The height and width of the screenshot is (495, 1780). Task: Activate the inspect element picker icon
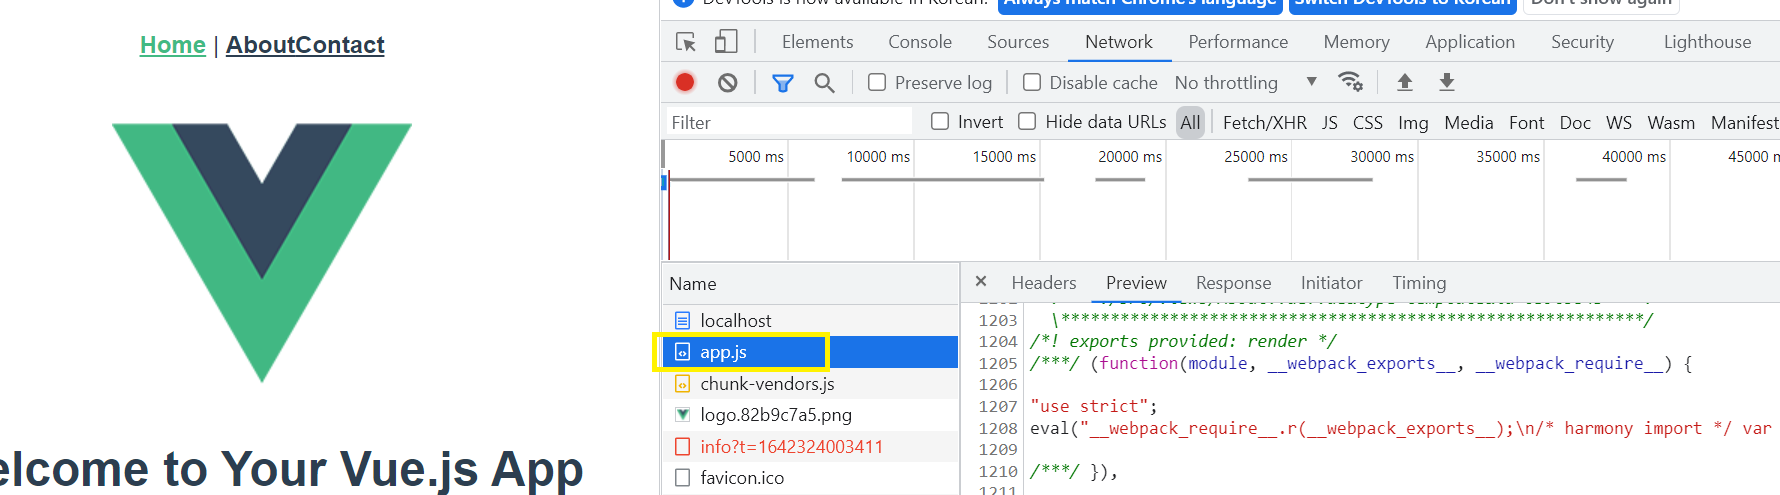point(686,42)
